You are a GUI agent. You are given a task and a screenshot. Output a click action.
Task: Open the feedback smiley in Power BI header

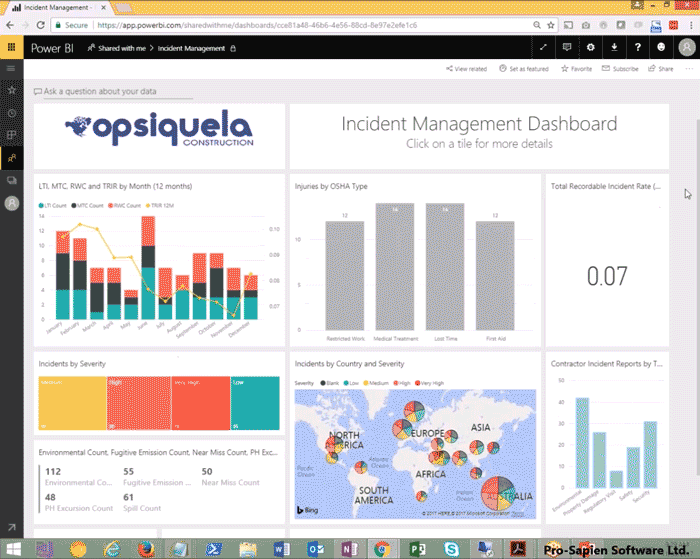(661, 47)
